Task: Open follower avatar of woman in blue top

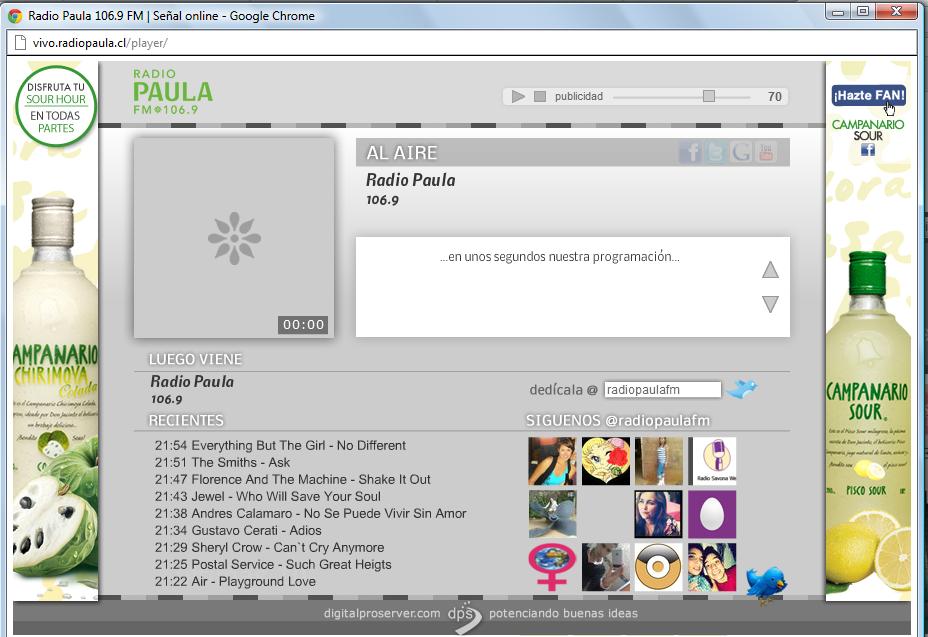Action: coord(552,461)
